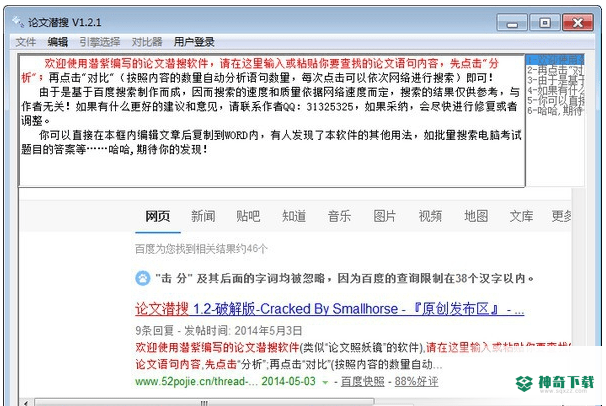Click into the thesis text input area

272,121
